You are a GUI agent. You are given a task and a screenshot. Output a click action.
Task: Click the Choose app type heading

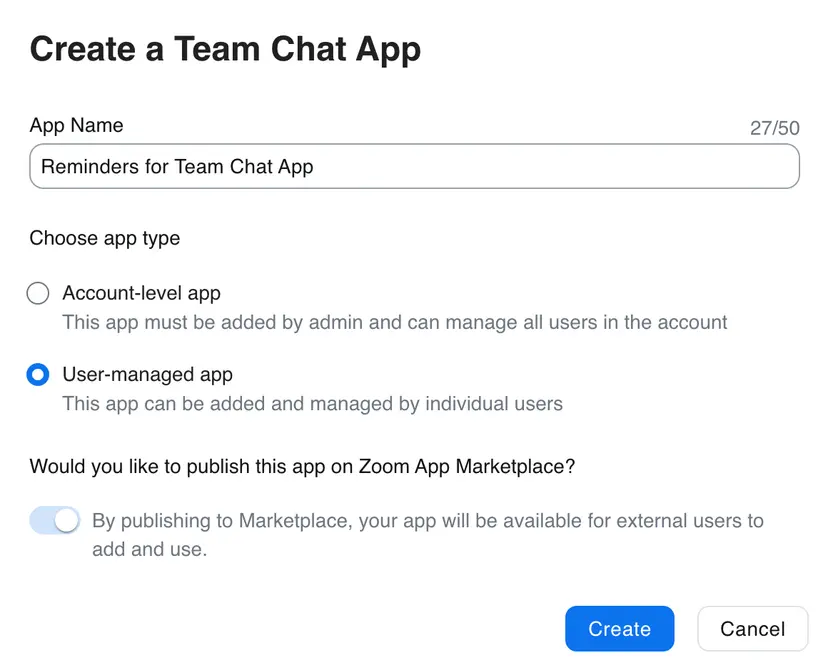pos(104,238)
